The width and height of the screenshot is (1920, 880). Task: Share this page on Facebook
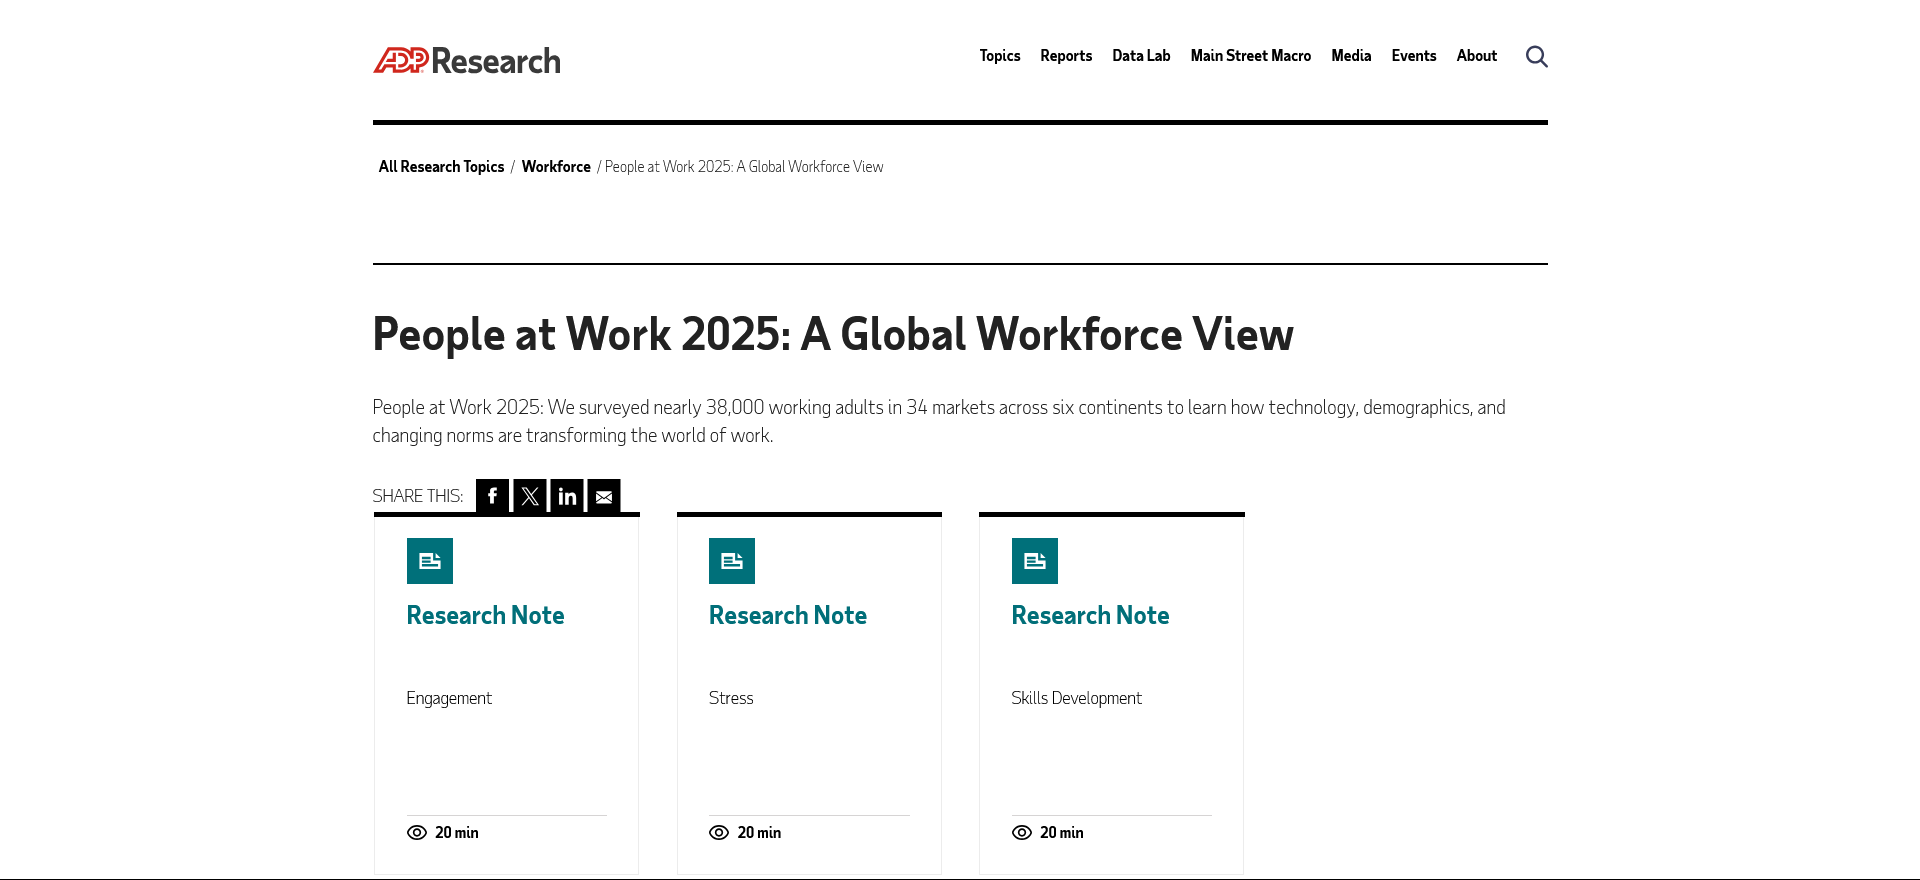(x=492, y=496)
